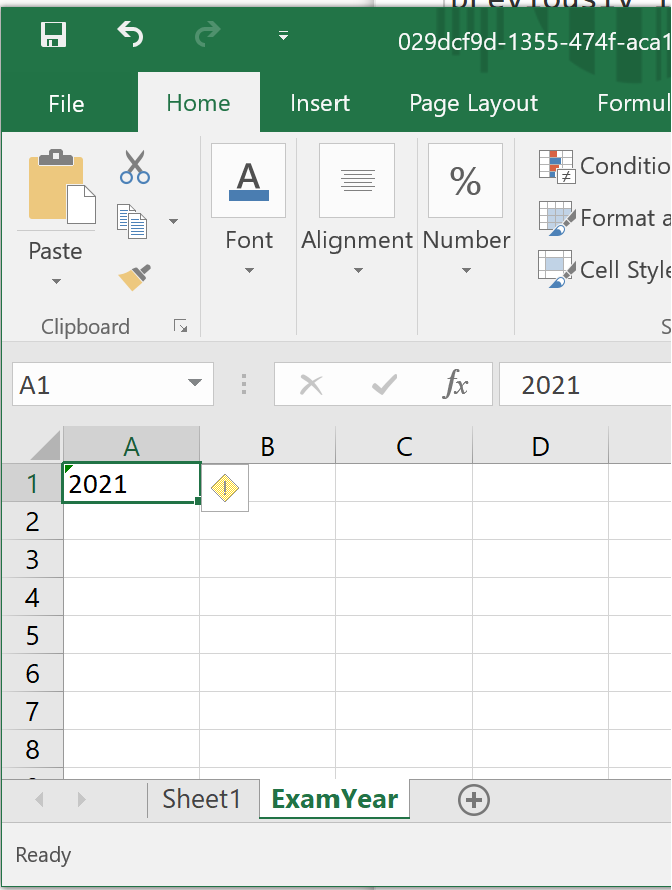
Task: Add a new sheet with plus icon
Action: pos(473,800)
